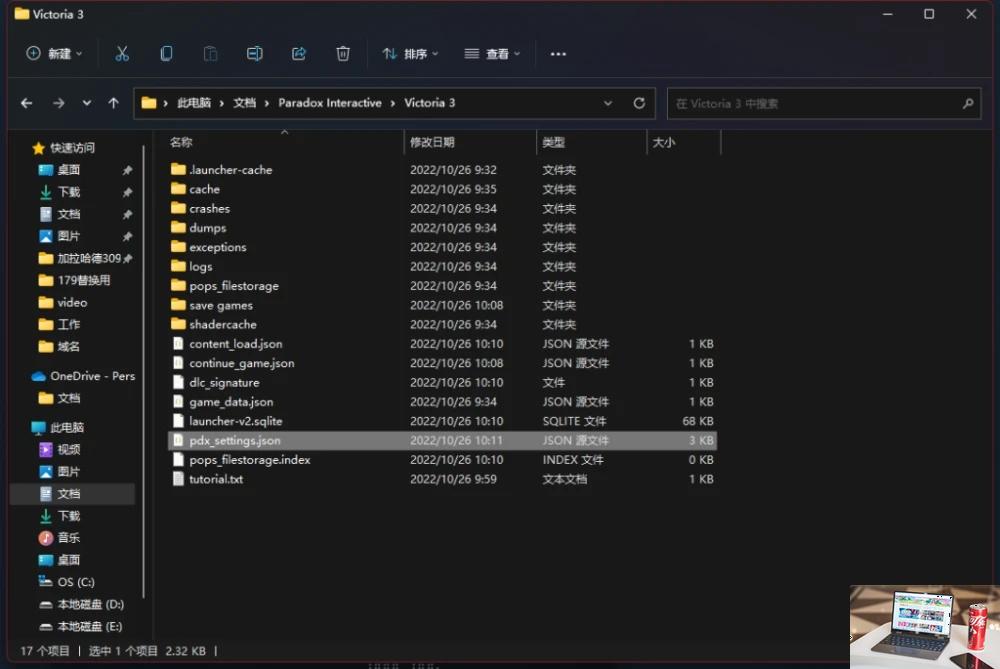Open the 排序 (Sort) dropdown
The height and width of the screenshot is (669, 1000).
[x=410, y=54]
